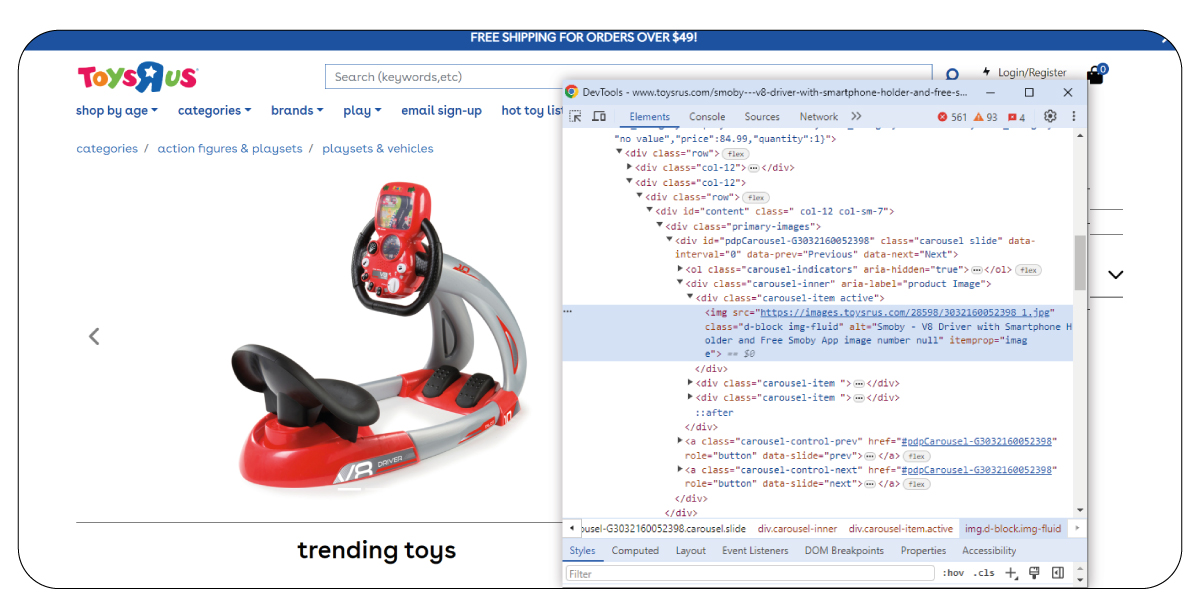Open the image src URL link
The width and height of the screenshot is (1198, 614).
tap(906, 312)
